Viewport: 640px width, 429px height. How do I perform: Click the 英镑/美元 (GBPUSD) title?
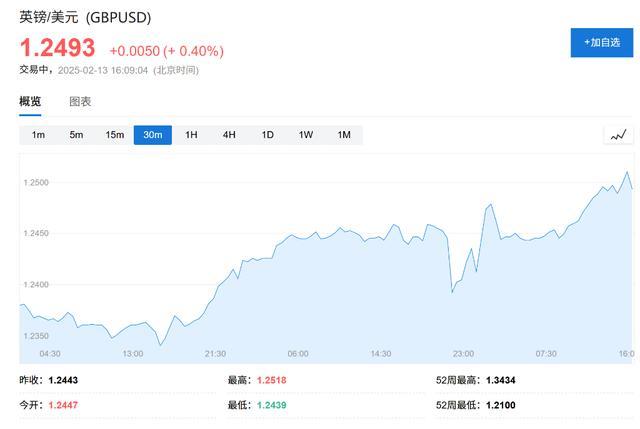[x=85, y=18]
